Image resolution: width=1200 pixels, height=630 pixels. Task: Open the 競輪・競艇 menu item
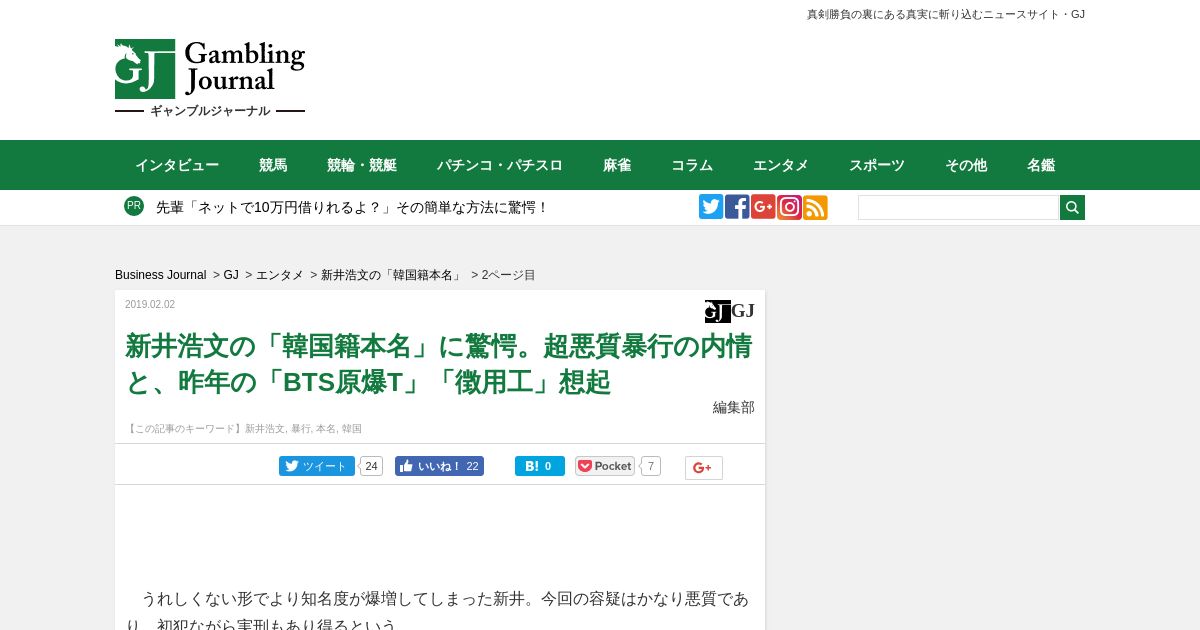362,165
